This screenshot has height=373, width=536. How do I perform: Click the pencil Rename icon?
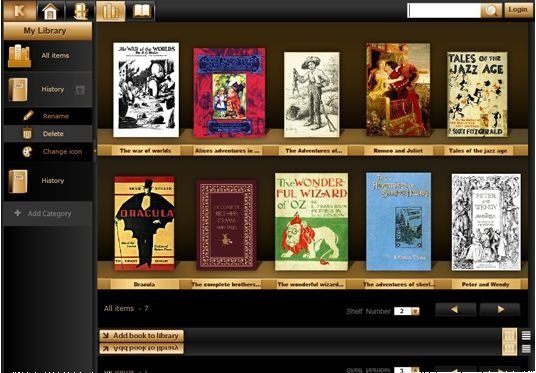pyautogui.click(x=28, y=116)
